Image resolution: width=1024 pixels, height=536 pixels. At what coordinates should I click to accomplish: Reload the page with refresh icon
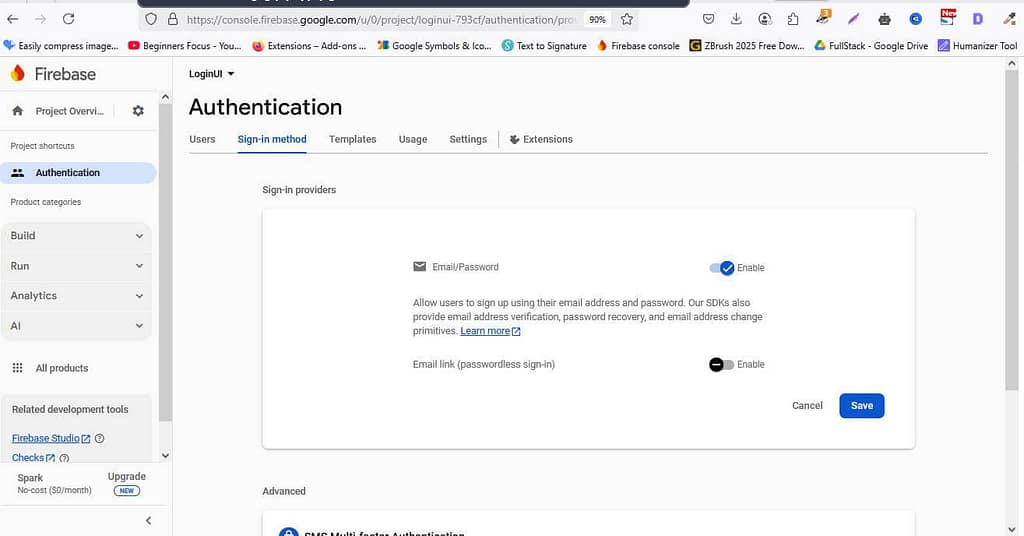(69, 19)
